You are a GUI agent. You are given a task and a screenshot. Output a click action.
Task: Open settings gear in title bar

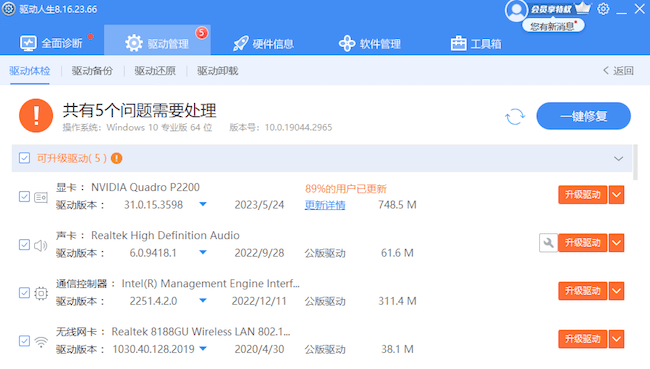603,9
